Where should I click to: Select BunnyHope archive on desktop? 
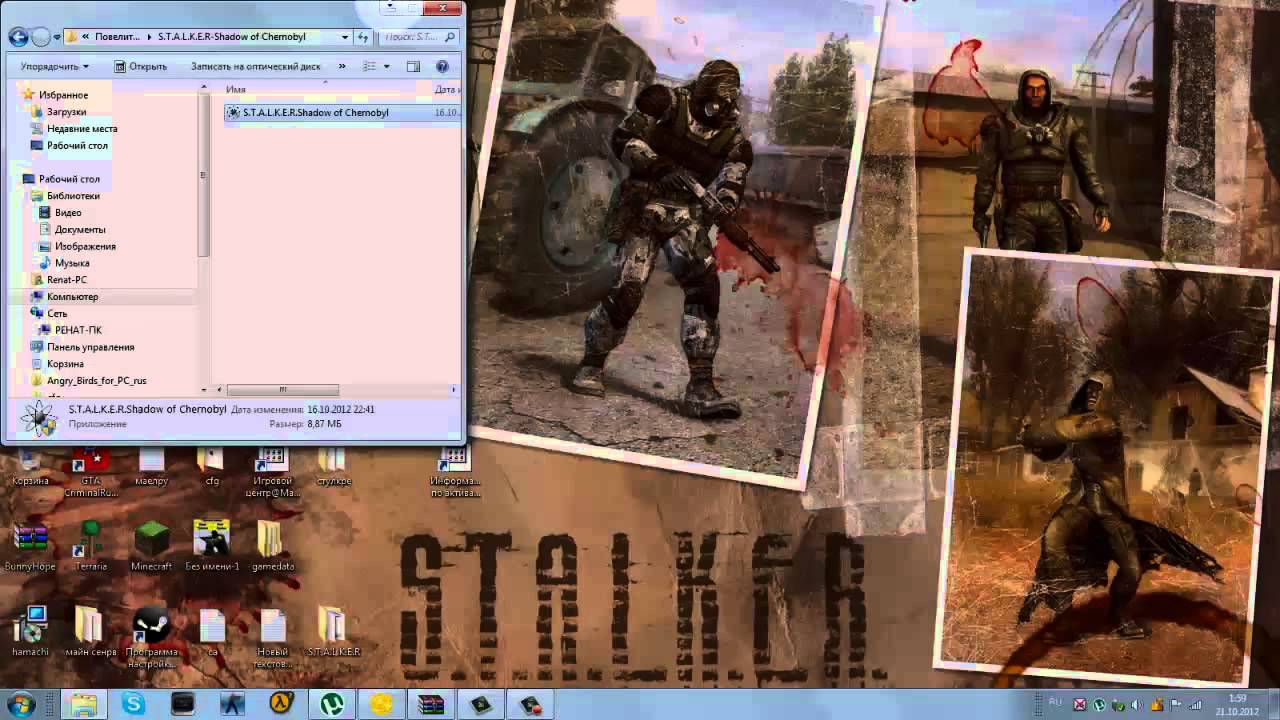[30, 547]
